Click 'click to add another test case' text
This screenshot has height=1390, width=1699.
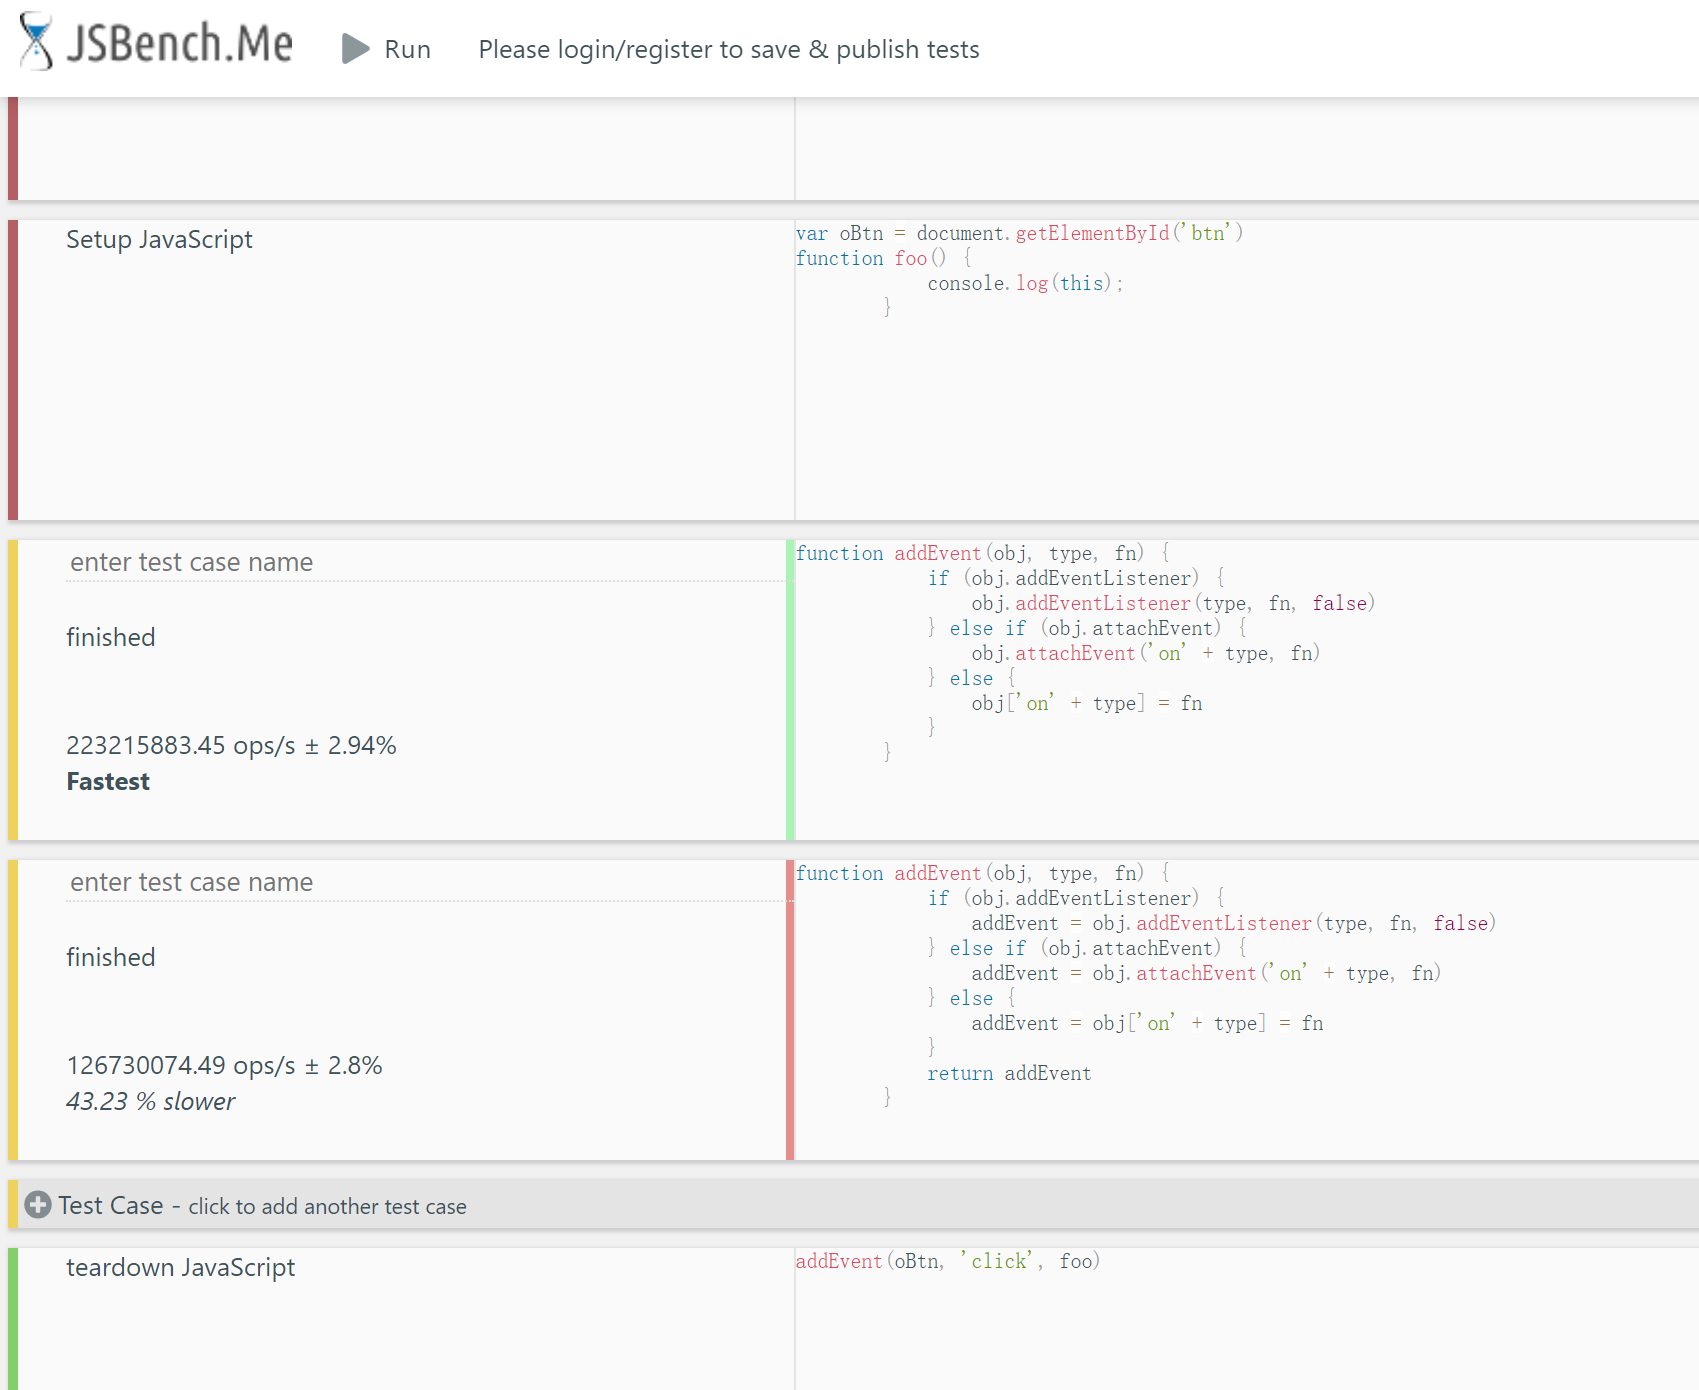pyautogui.click(x=327, y=1207)
